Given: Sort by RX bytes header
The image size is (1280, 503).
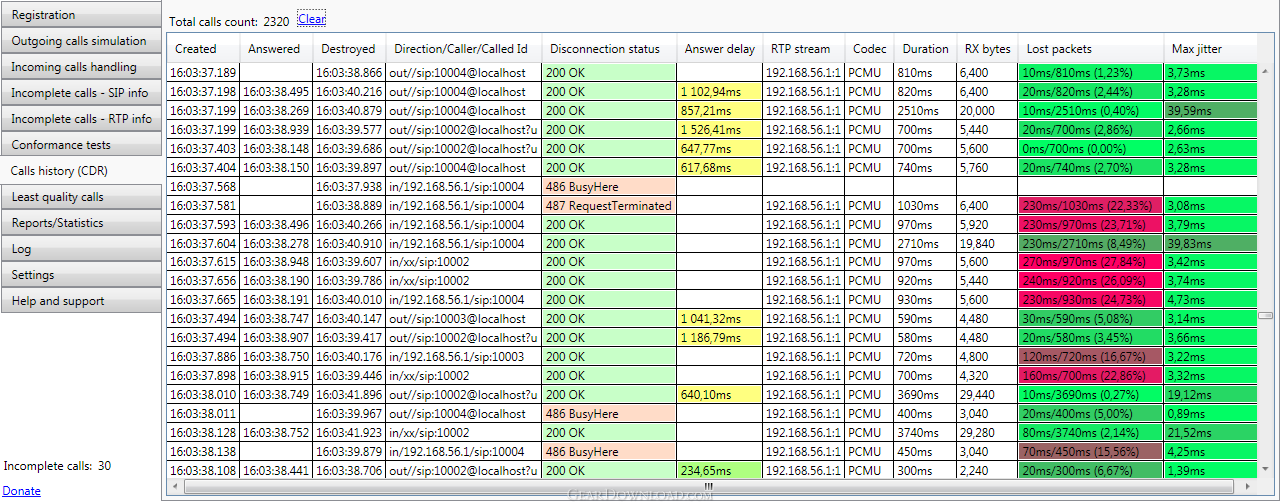Looking at the screenshot, I should (987, 49).
